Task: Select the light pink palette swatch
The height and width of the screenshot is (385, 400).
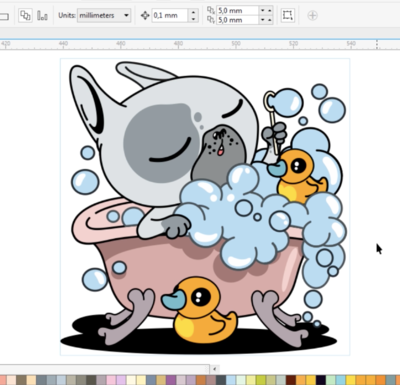Action: pyautogui.click(x=111, y=380)
